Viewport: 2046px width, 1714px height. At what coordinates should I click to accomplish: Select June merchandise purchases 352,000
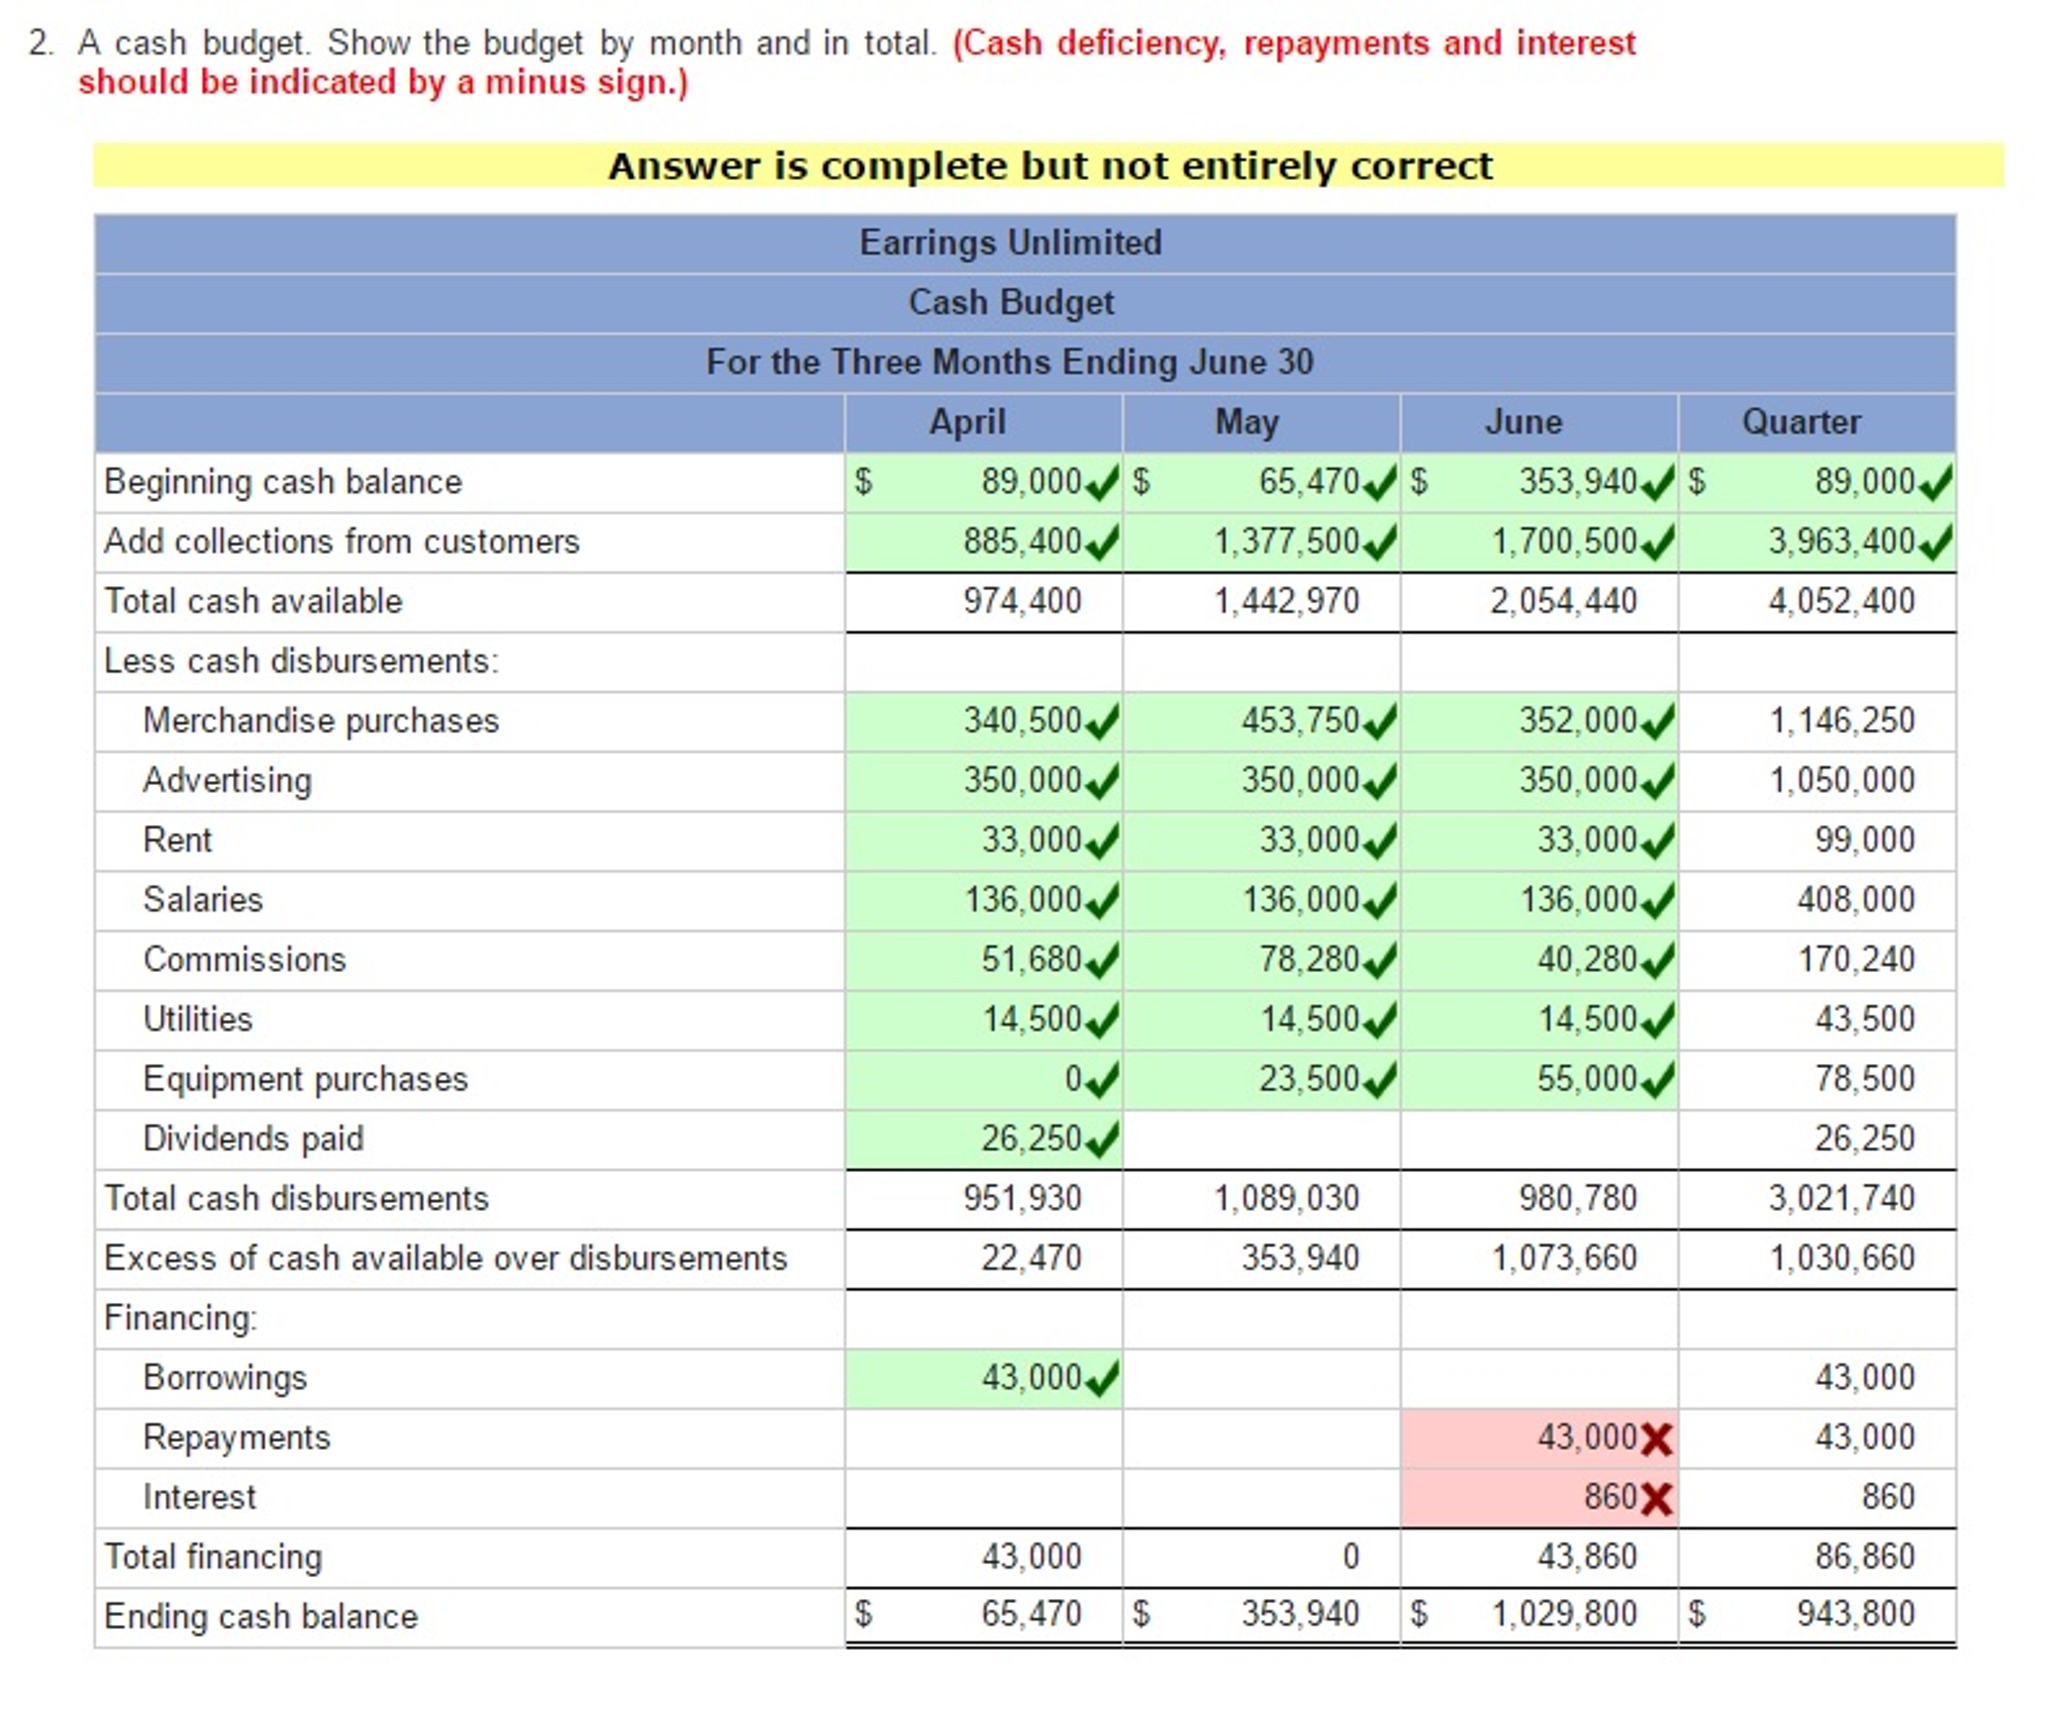click(1538, 721)
